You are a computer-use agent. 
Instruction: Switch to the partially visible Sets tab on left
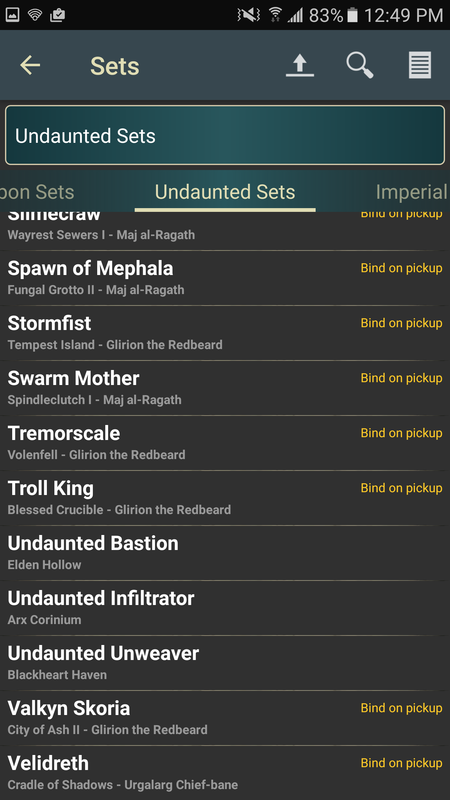pyautogui.click(x=37, y=192)
